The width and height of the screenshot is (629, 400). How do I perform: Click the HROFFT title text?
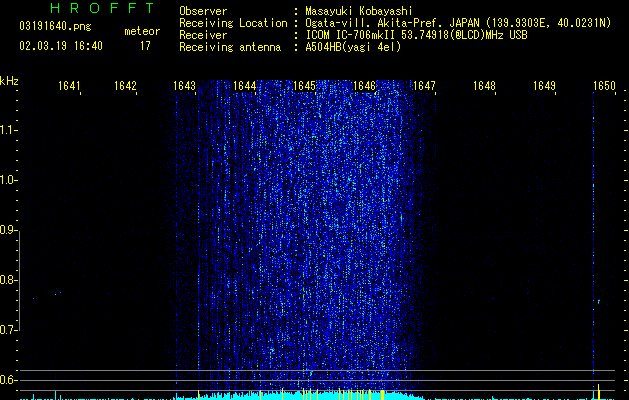click(x=103, y=8)
